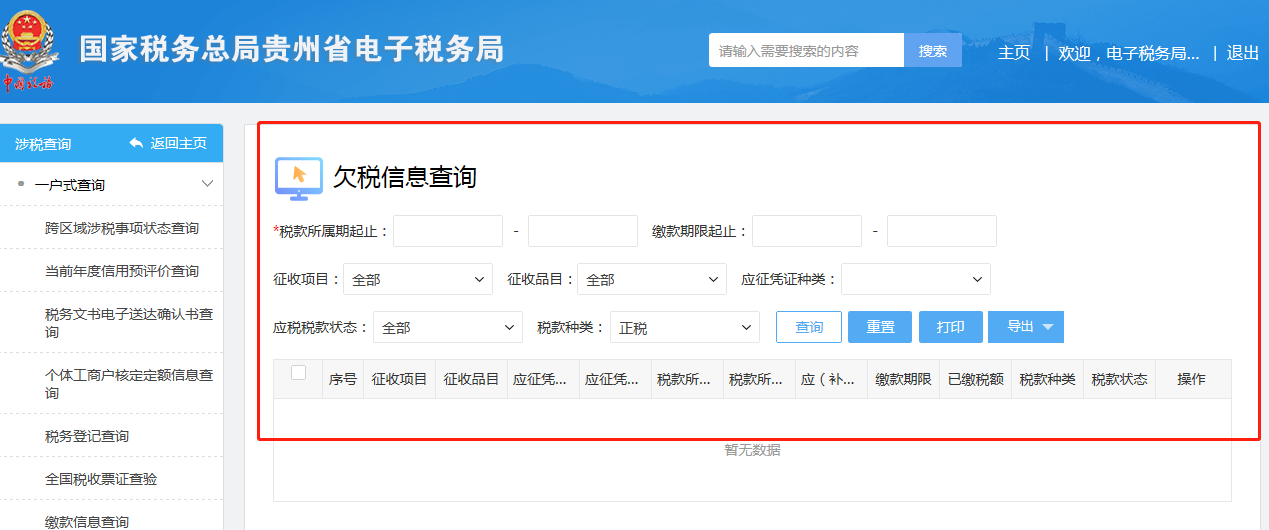1269x530 pixels.
Task: Expand the 一户式查询 chevron
Action: tap(208, 184)
